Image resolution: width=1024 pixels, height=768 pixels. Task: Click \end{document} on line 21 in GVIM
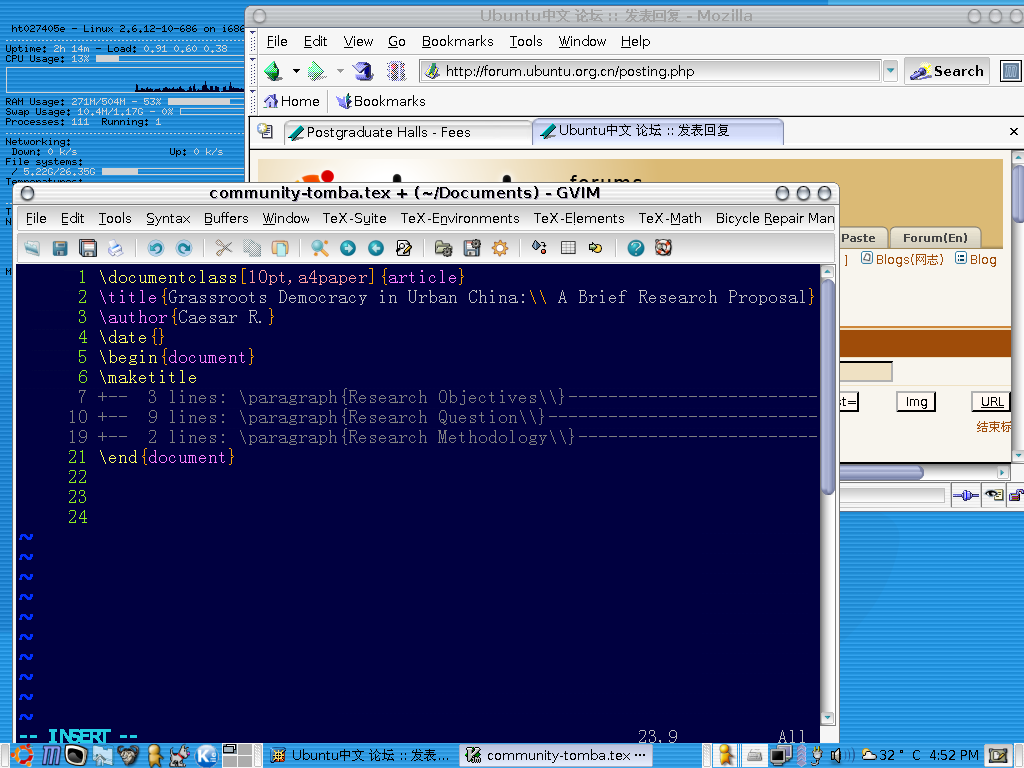167,457
